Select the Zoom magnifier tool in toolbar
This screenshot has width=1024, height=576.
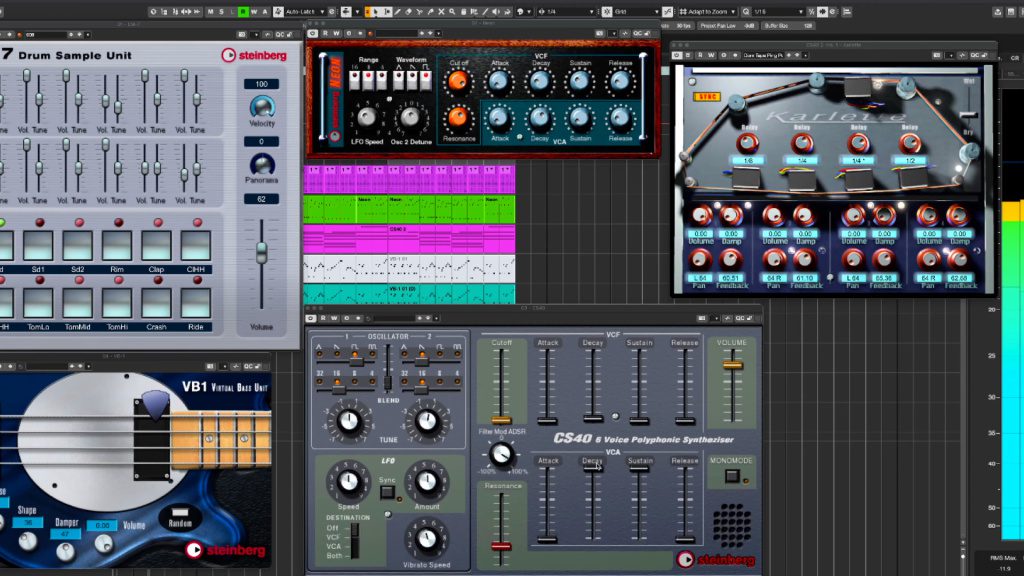point(452,12)
